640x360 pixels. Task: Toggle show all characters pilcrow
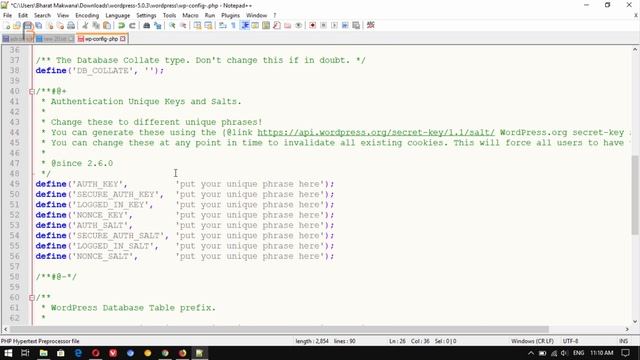(233, 25)
